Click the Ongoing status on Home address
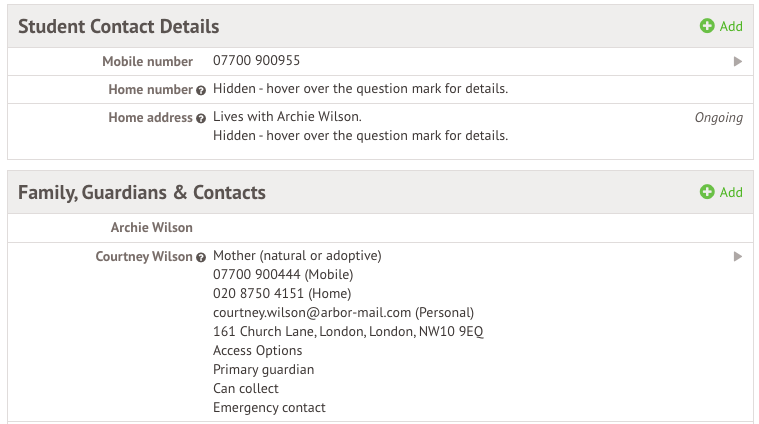 (x=718, y=118)
